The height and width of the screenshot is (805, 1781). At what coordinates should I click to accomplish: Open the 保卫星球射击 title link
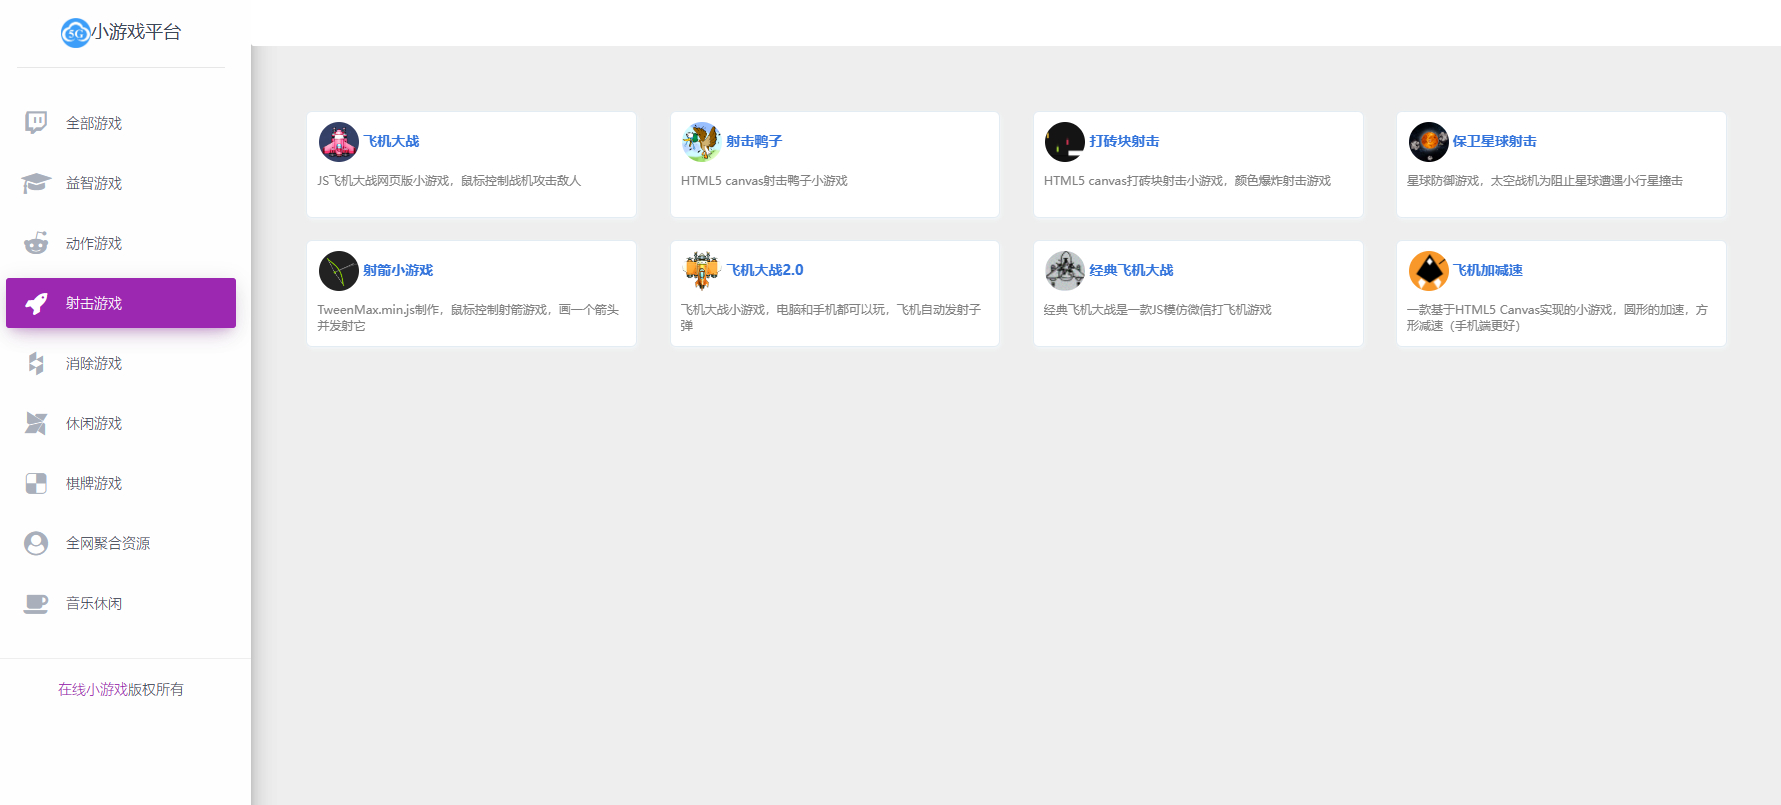(1495, 141)
